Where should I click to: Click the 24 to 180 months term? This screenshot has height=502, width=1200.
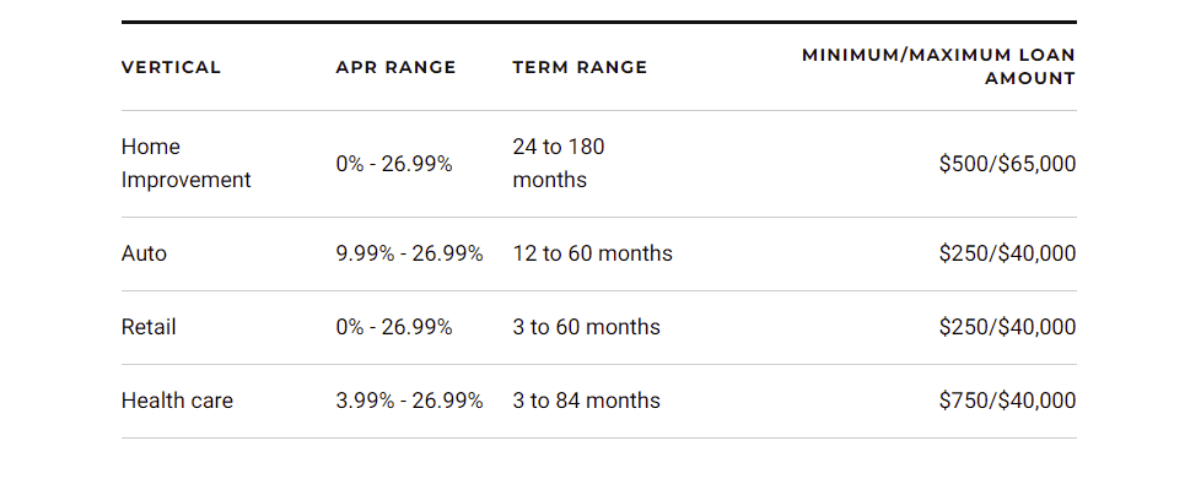[x=559, y=164]
